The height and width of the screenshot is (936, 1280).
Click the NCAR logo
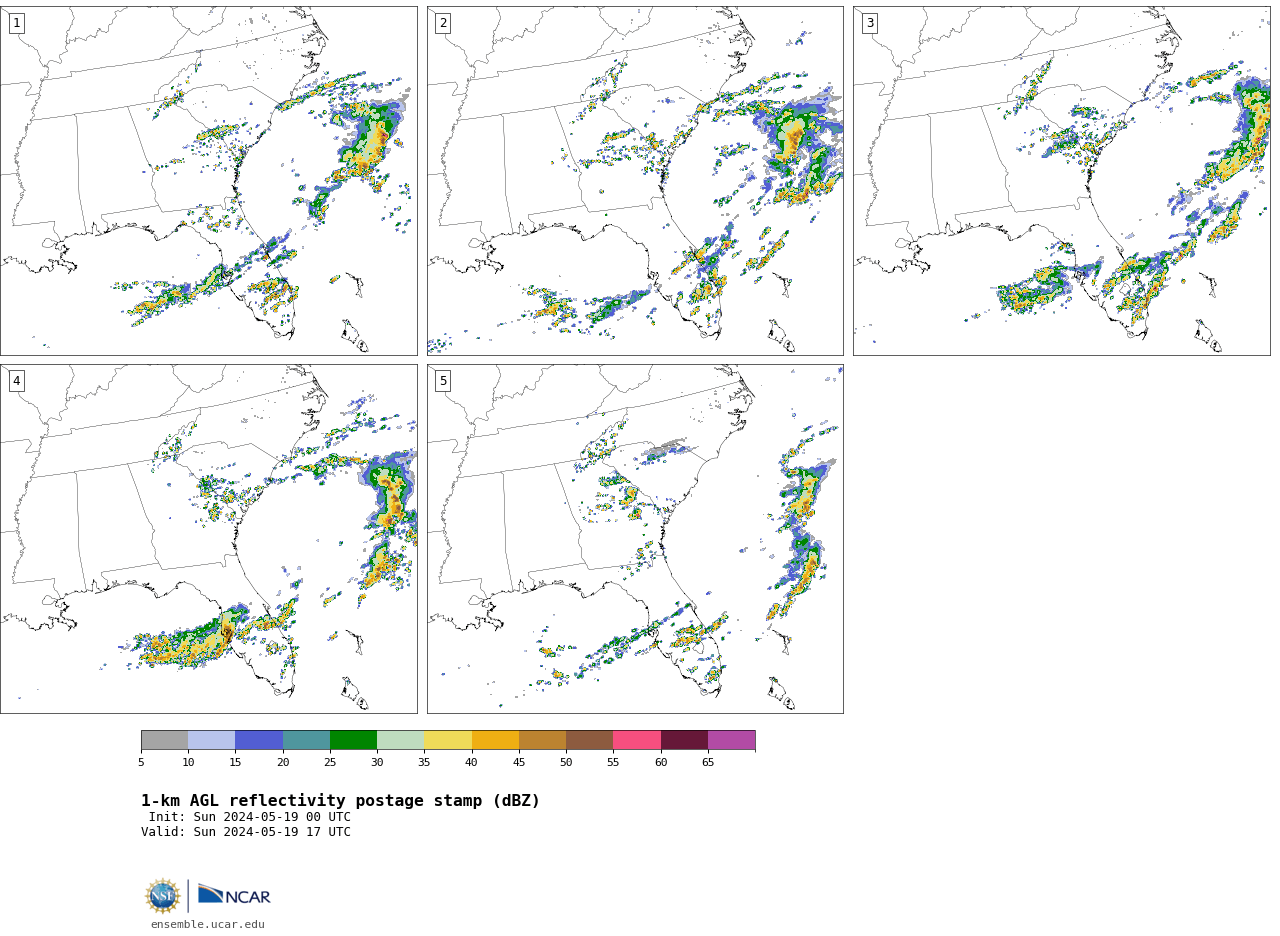(x=234, y=896)
